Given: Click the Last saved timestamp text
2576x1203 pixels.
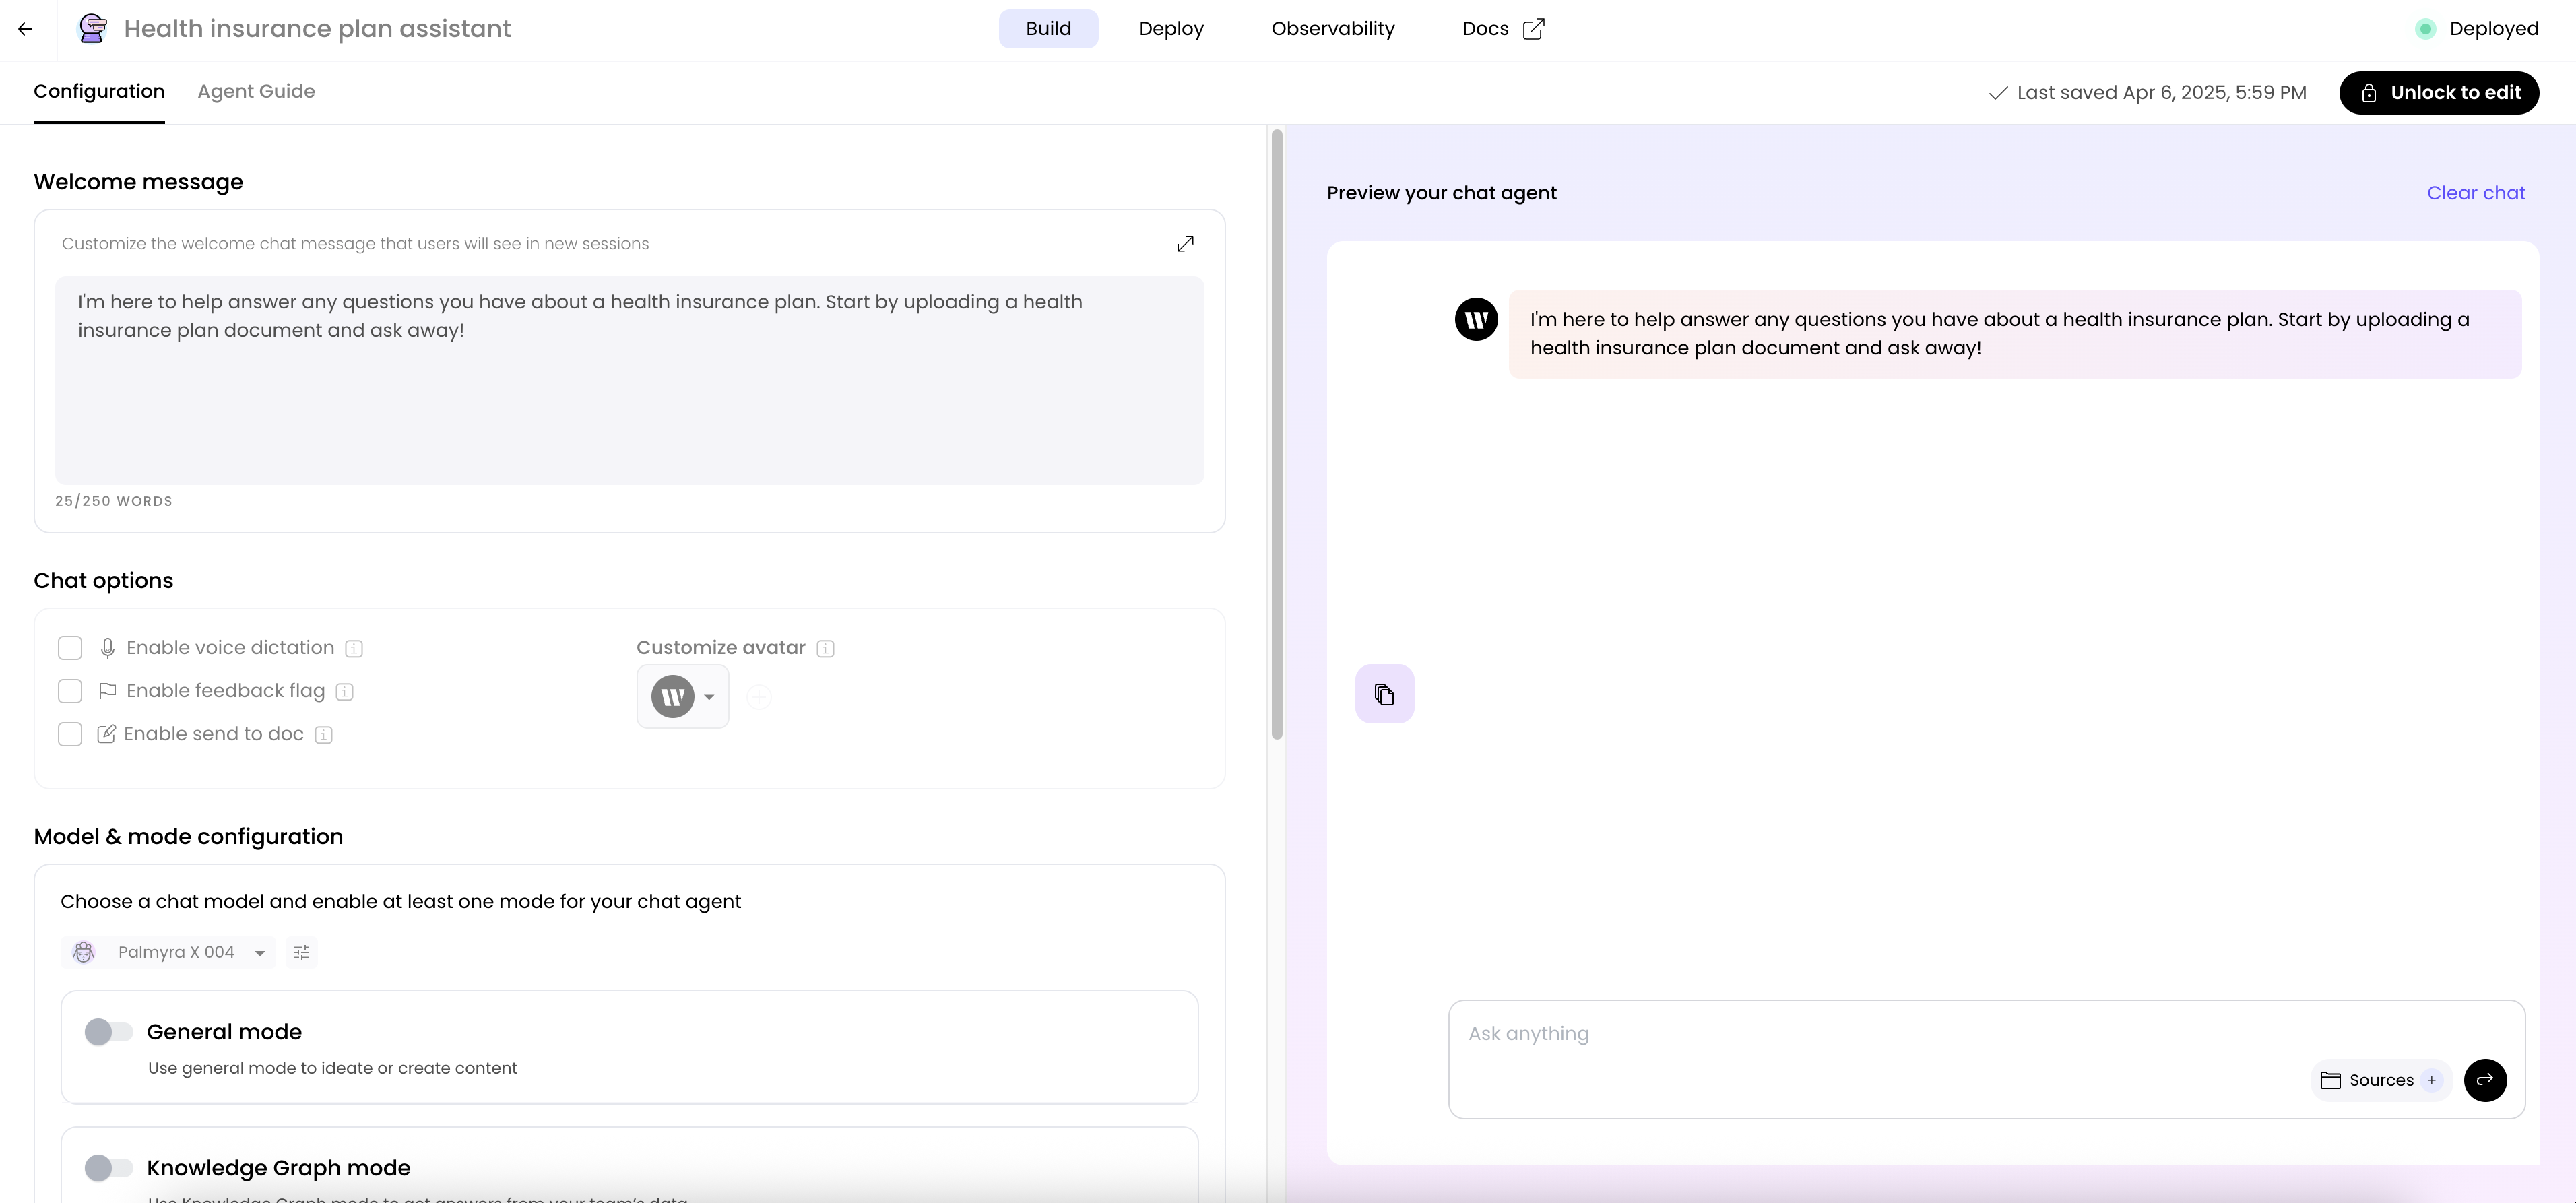Looking at the screenshot, I should 2162,93.
